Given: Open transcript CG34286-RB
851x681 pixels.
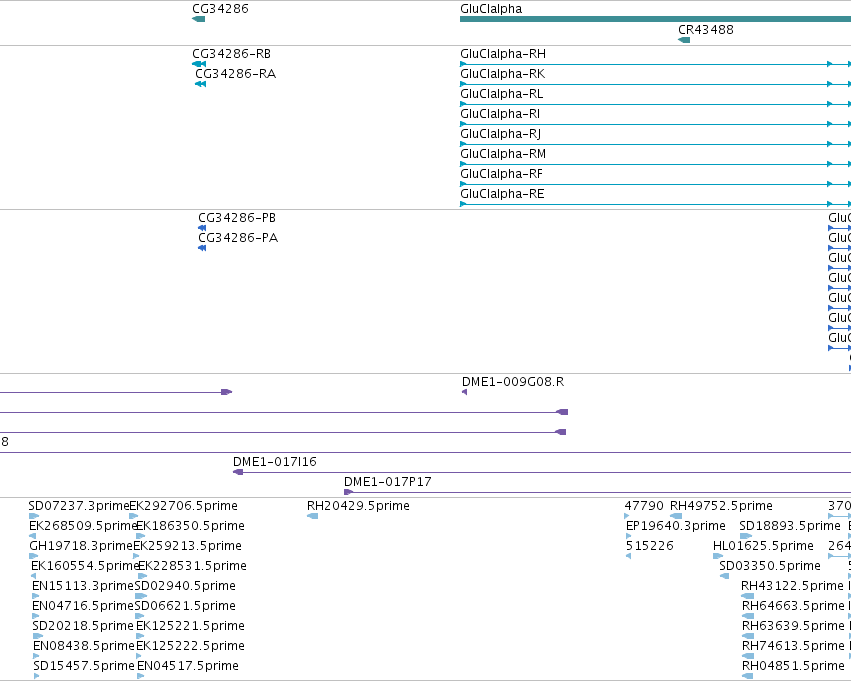Looking at the screenshot, I should pos(231,54).
